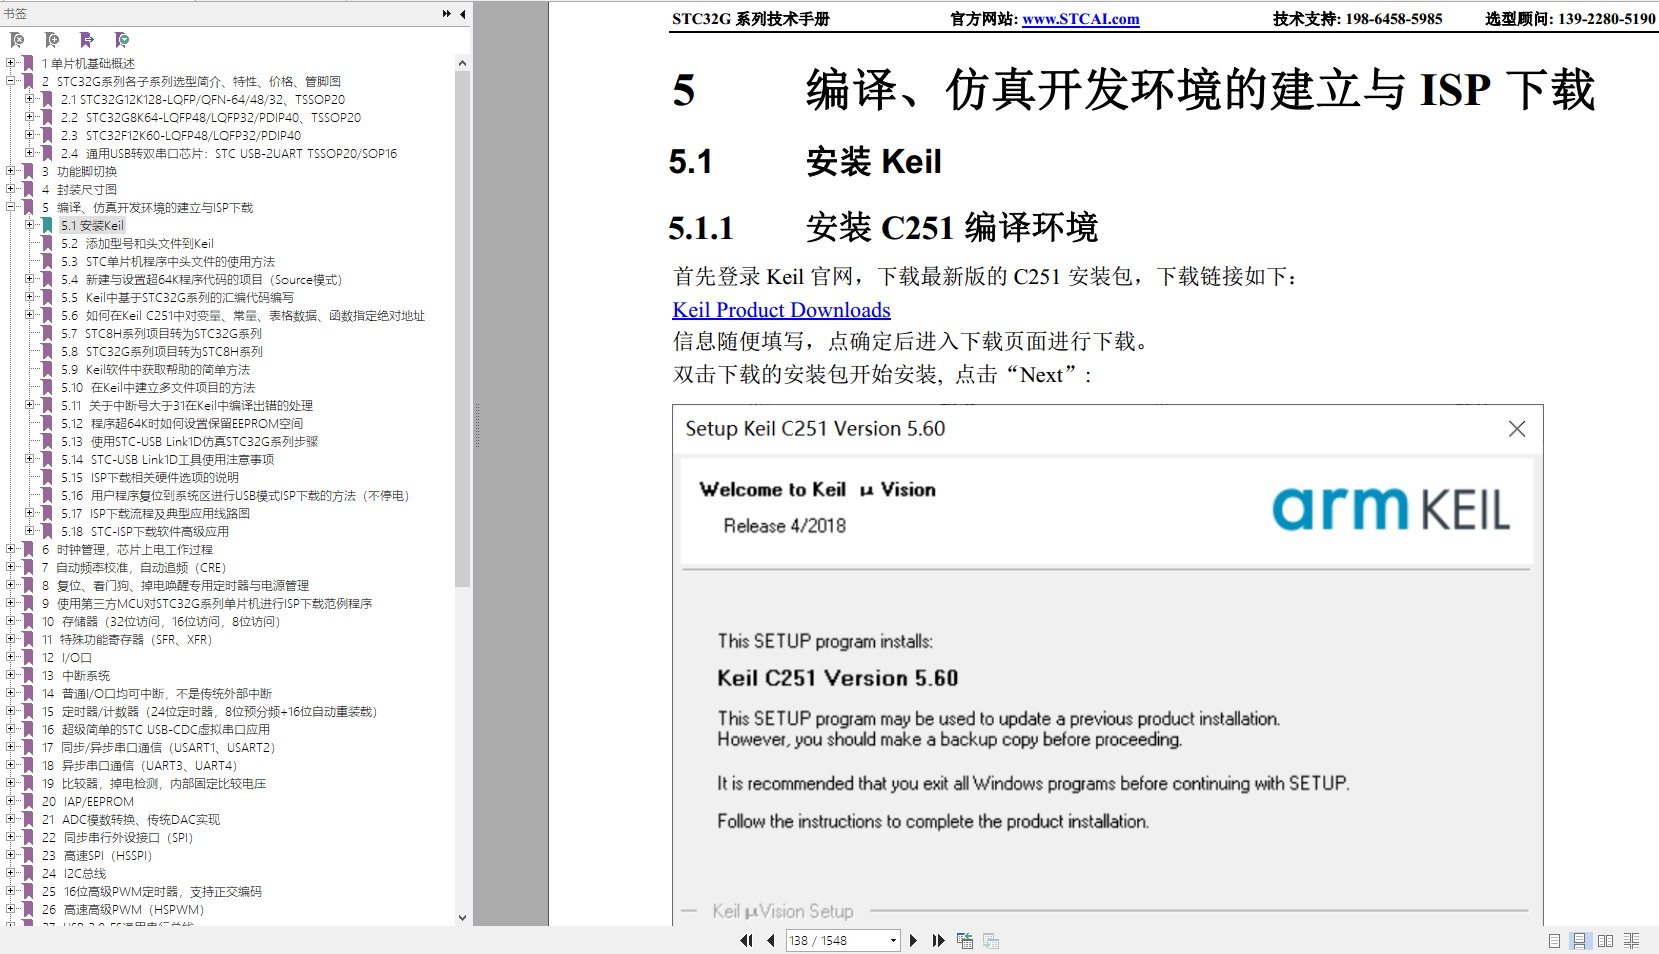Viewport: 1659px width, 954px height.
Task: Select bookmark 2.3 STC32F12K60-LQFP48
Action: click(x=181, y=135)
